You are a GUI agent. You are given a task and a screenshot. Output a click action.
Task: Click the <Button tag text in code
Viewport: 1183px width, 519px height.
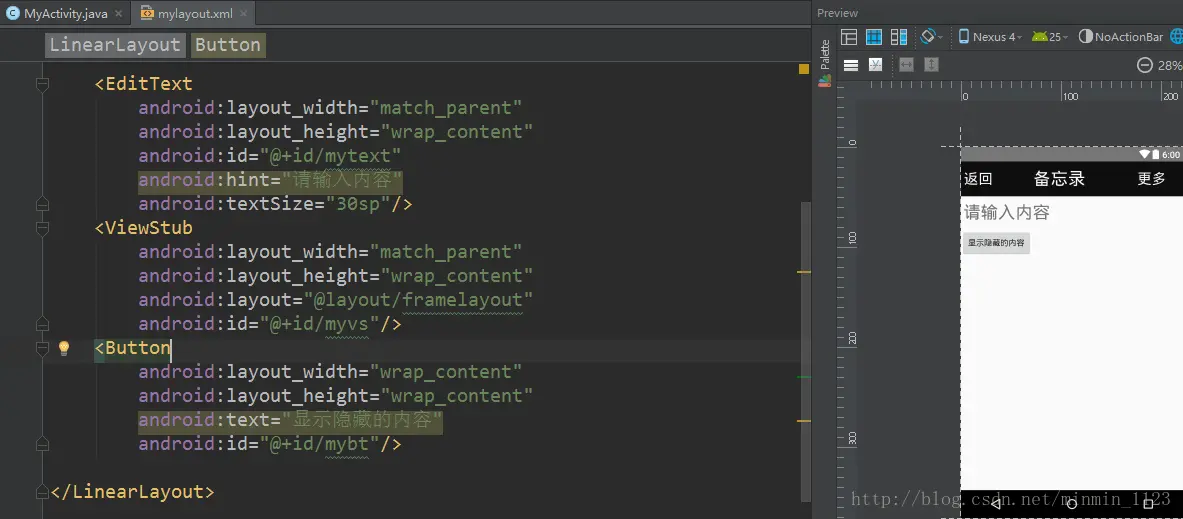[133, 348]
